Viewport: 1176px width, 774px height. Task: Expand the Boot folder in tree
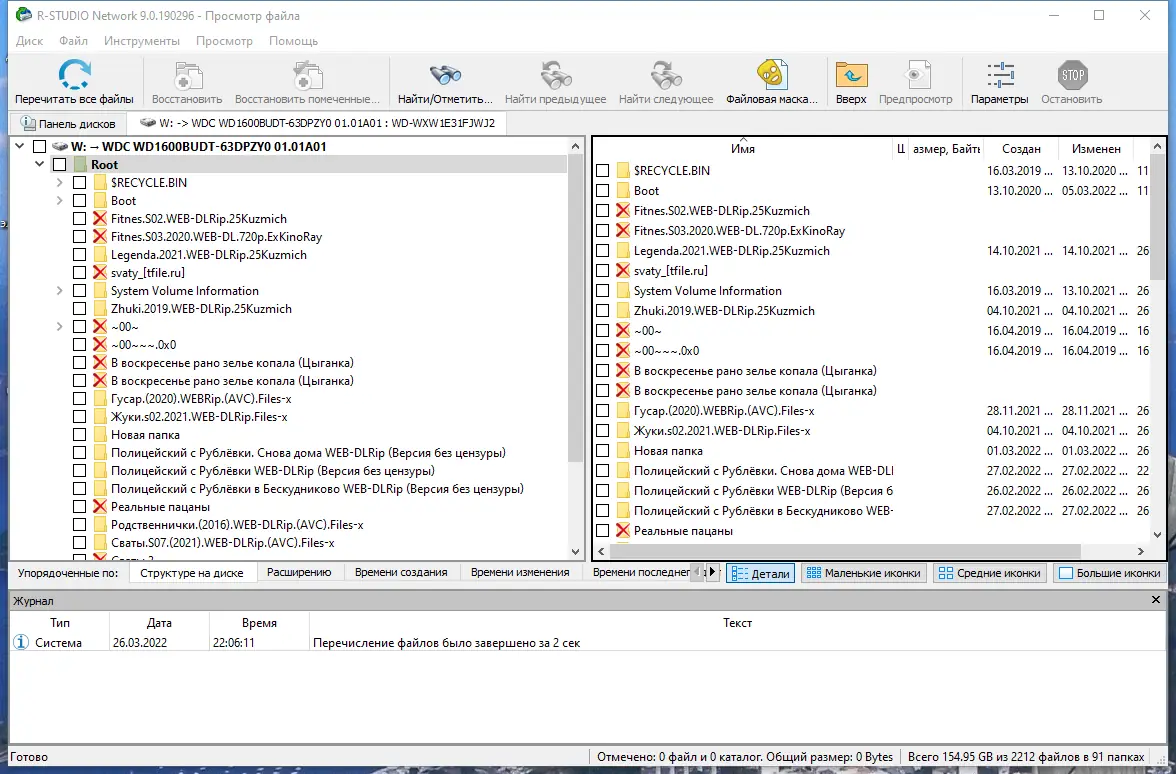pos(59,200)
